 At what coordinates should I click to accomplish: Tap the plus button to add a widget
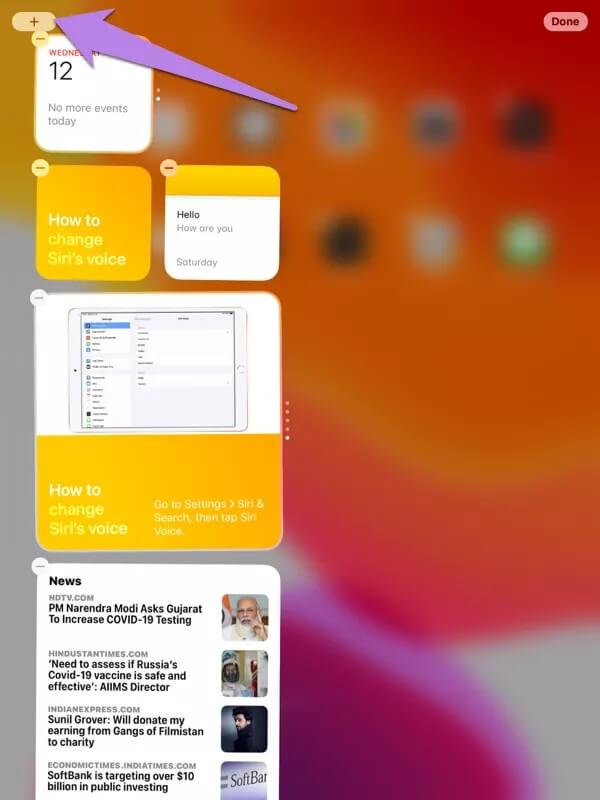pos(34,21)
